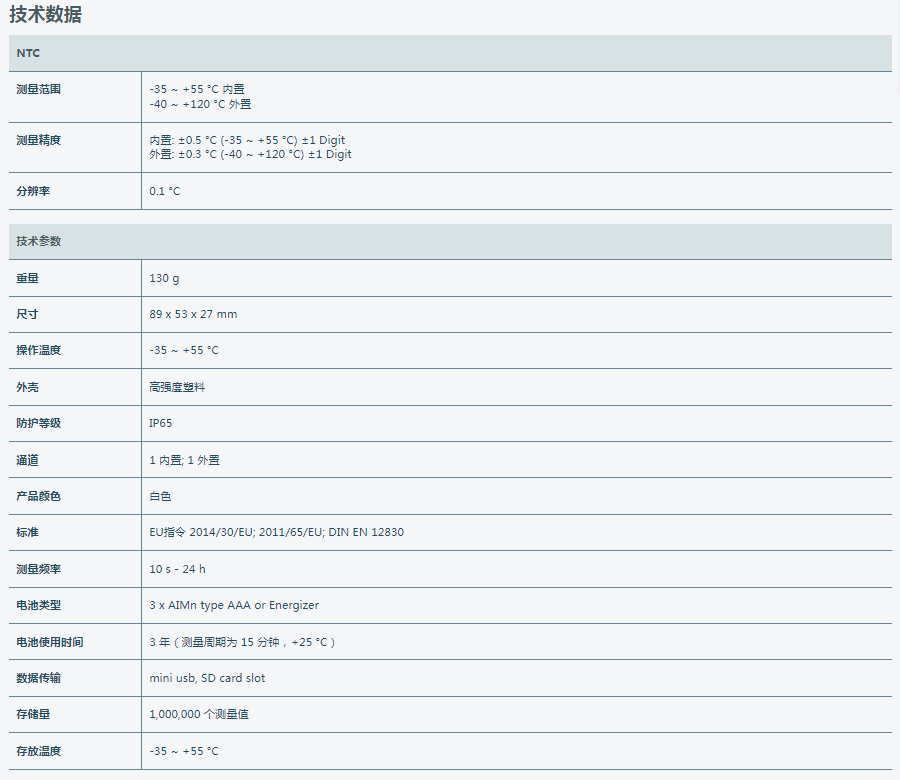The width and height of the screenshot is (900, 780).
Task: Click the -40 ~ +120 °C 外置 range text
Action: (200, 104)
